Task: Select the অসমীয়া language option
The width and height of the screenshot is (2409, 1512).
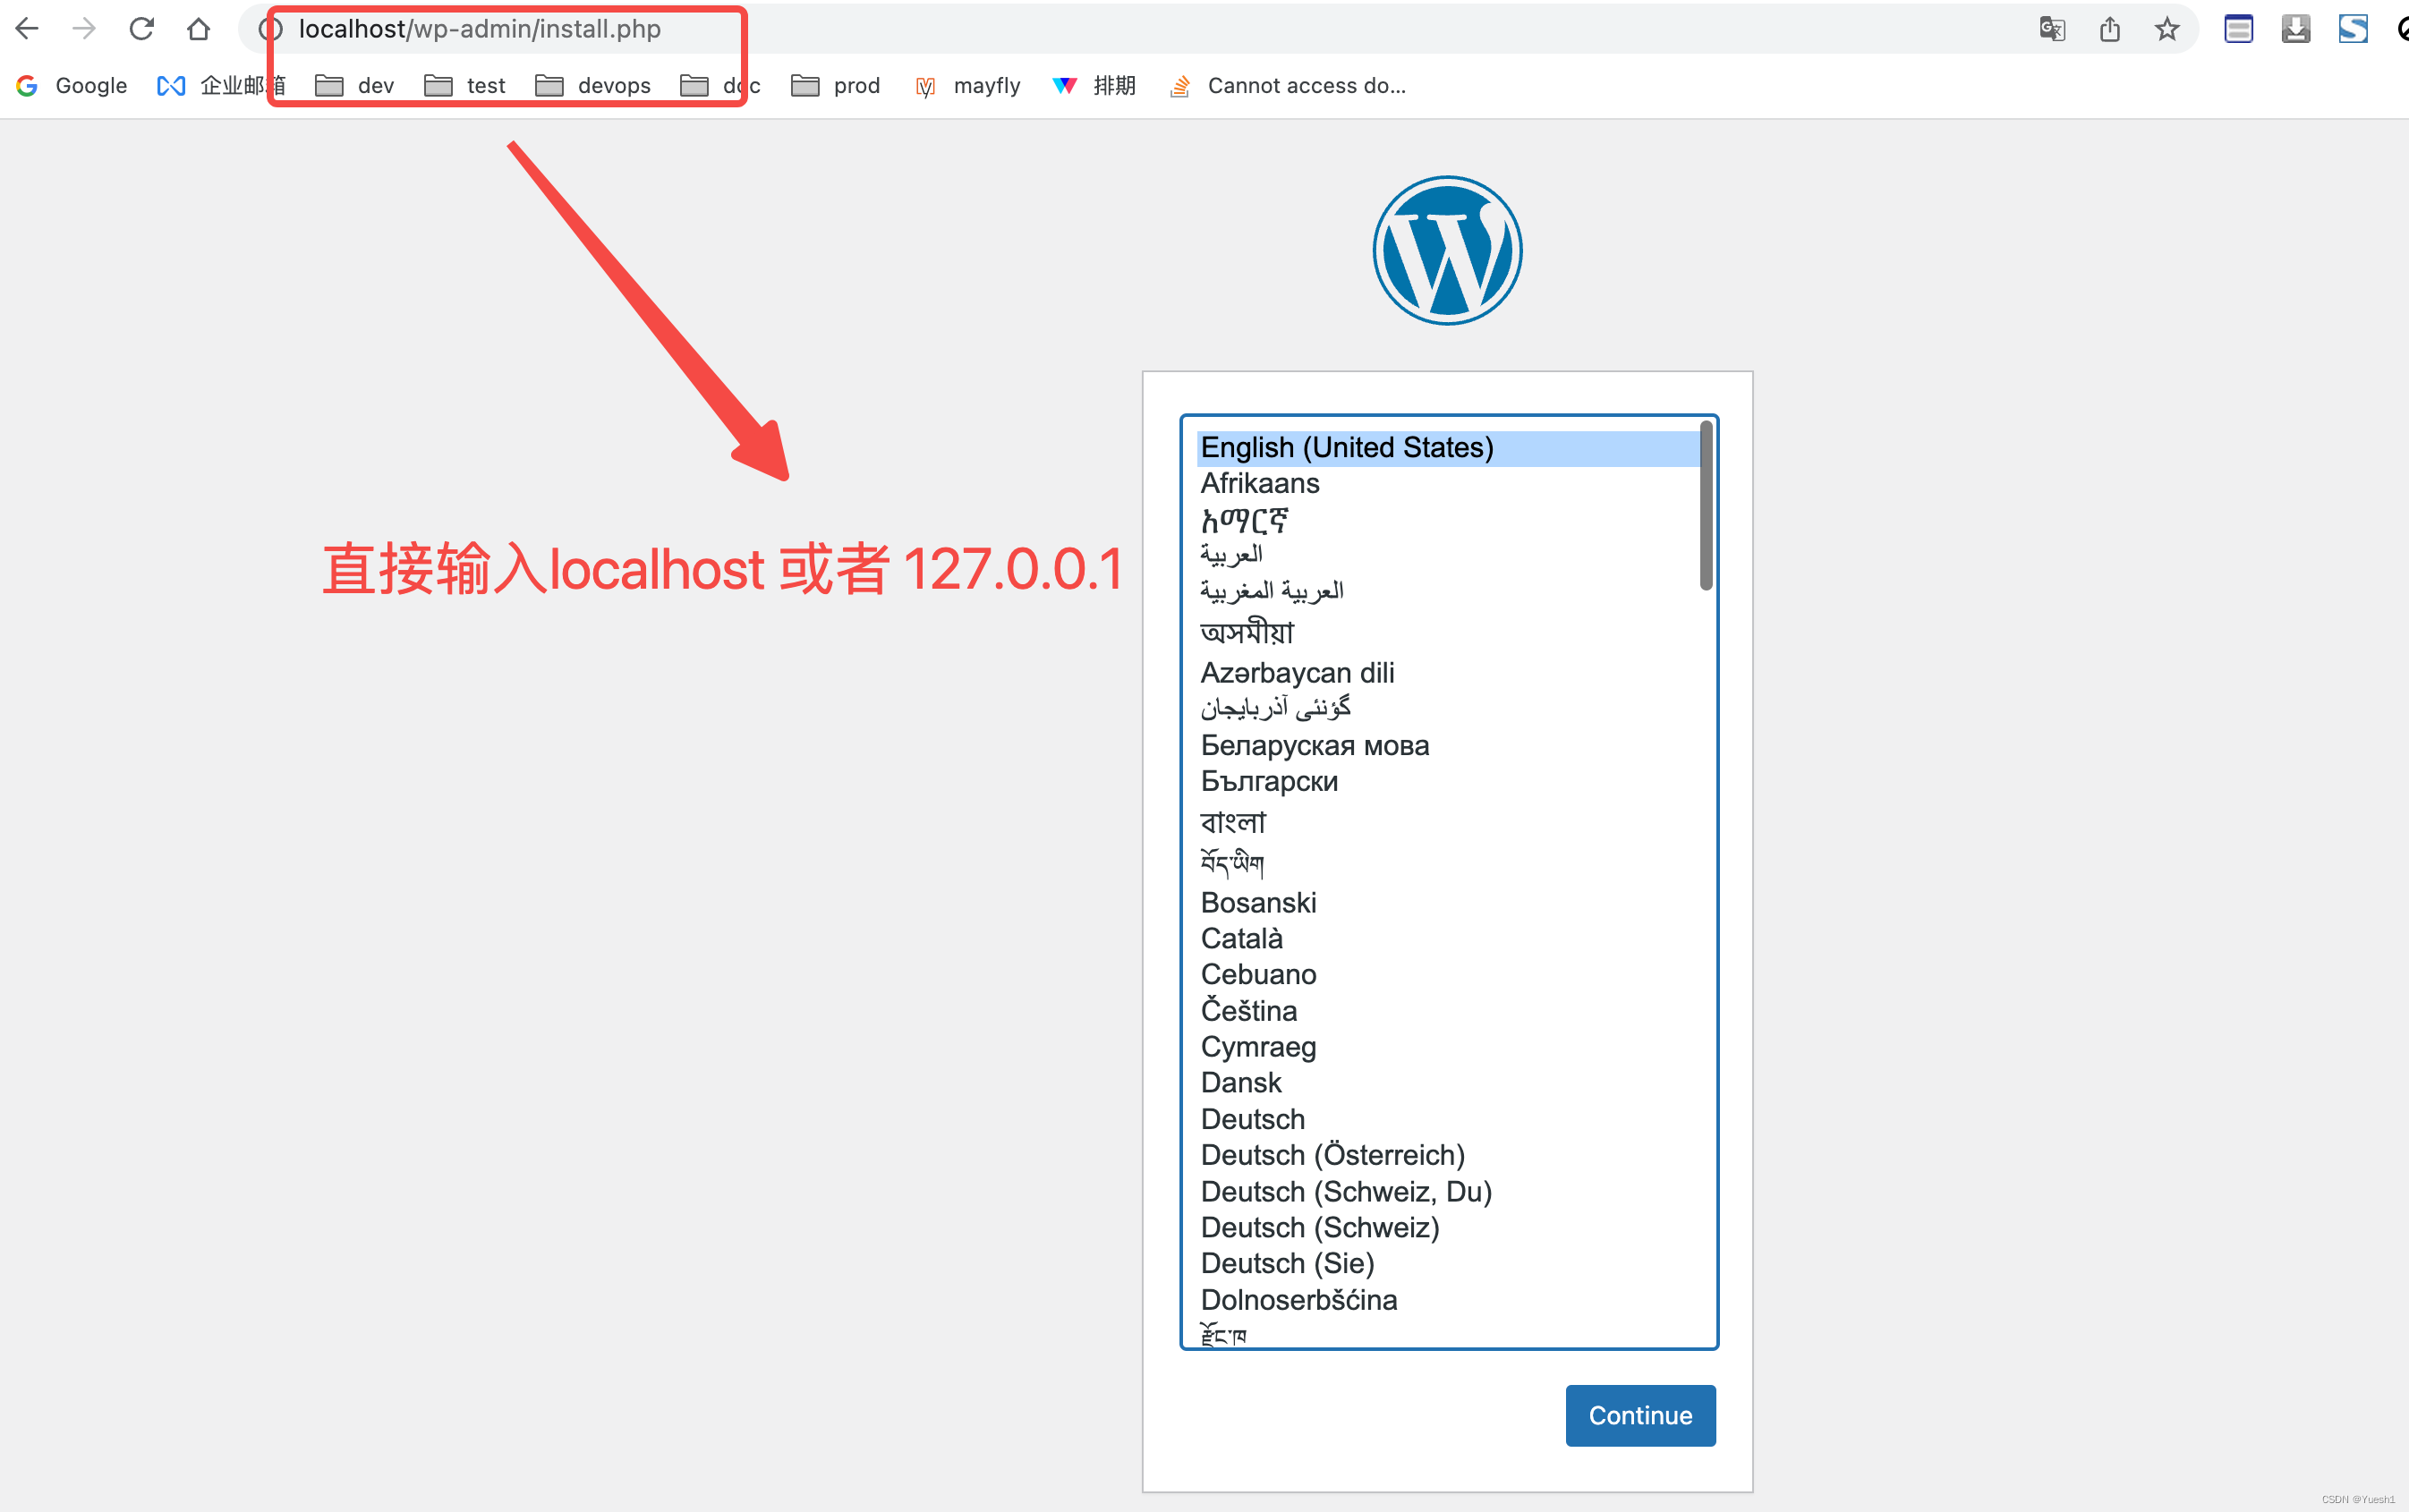Action: click(x=1448, y=632)
